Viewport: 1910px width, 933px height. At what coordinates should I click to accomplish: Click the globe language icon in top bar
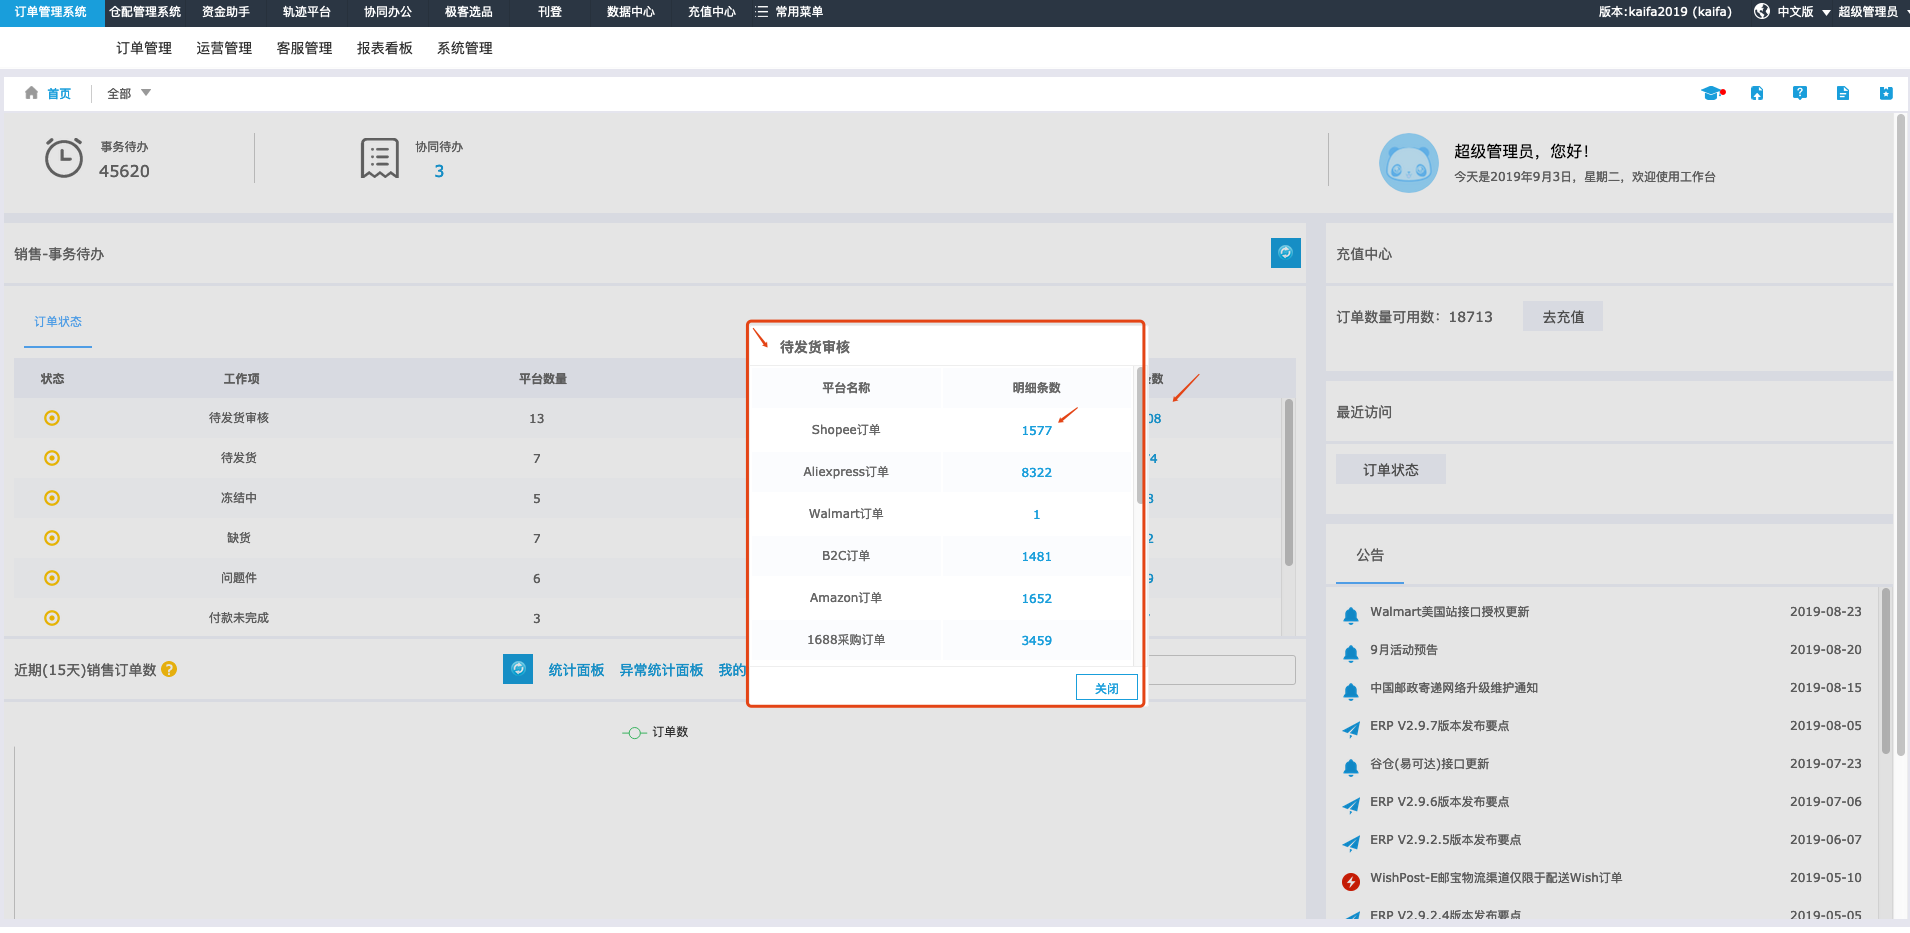(x=1761, y=12)
